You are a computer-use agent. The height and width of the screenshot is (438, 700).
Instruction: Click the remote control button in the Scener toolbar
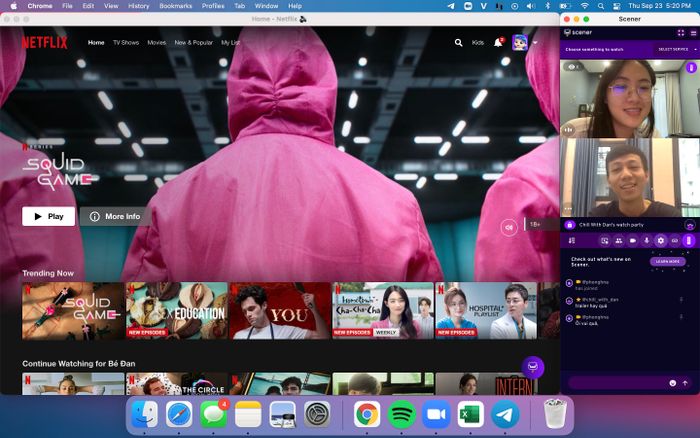tap(689, 241)
